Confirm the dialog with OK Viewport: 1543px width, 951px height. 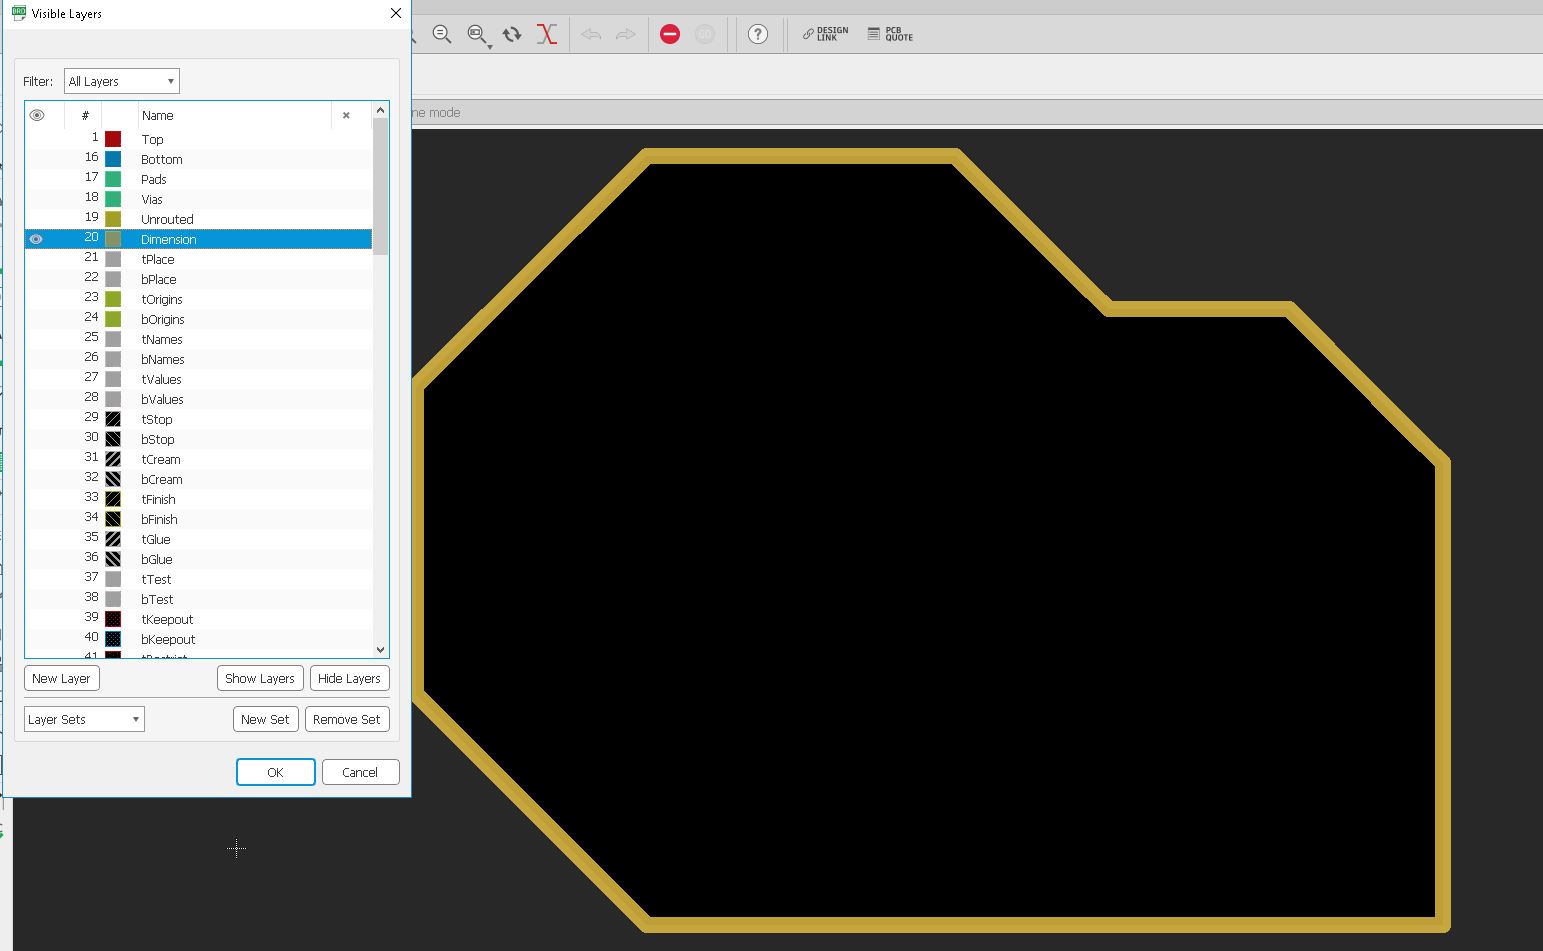coord(275,772)
